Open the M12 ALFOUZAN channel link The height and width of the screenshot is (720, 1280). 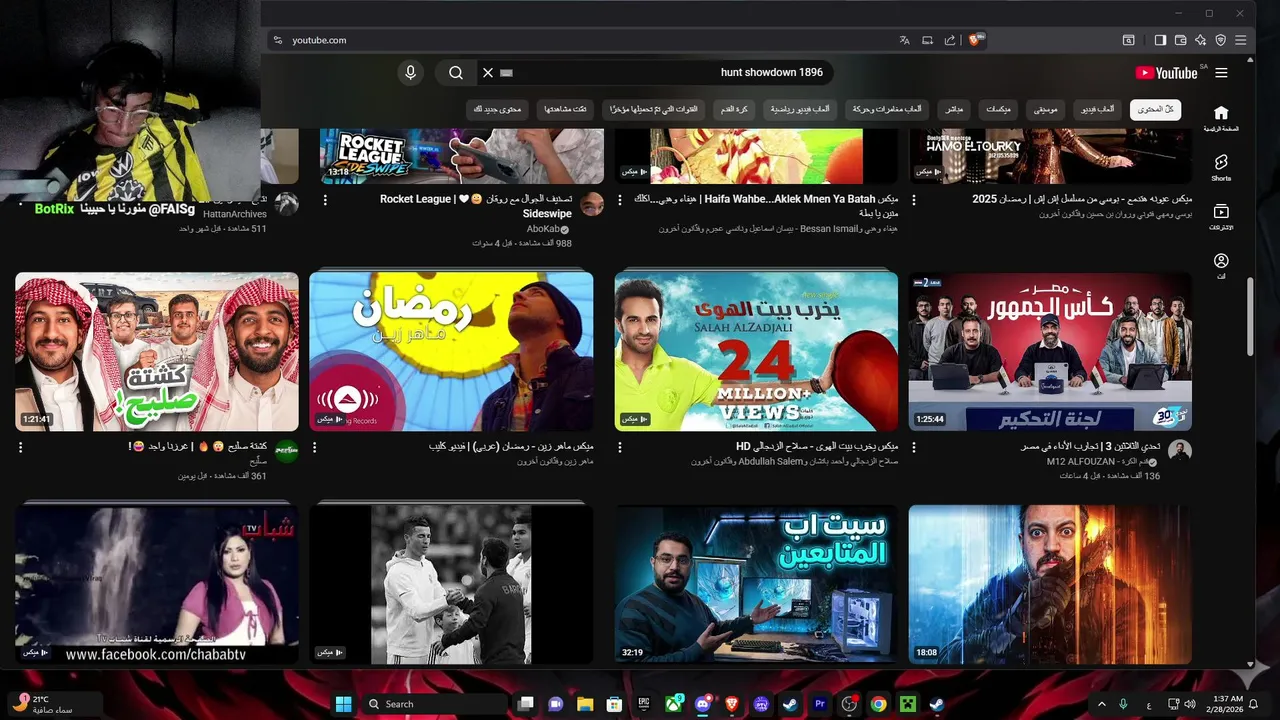coord(1096,462)
